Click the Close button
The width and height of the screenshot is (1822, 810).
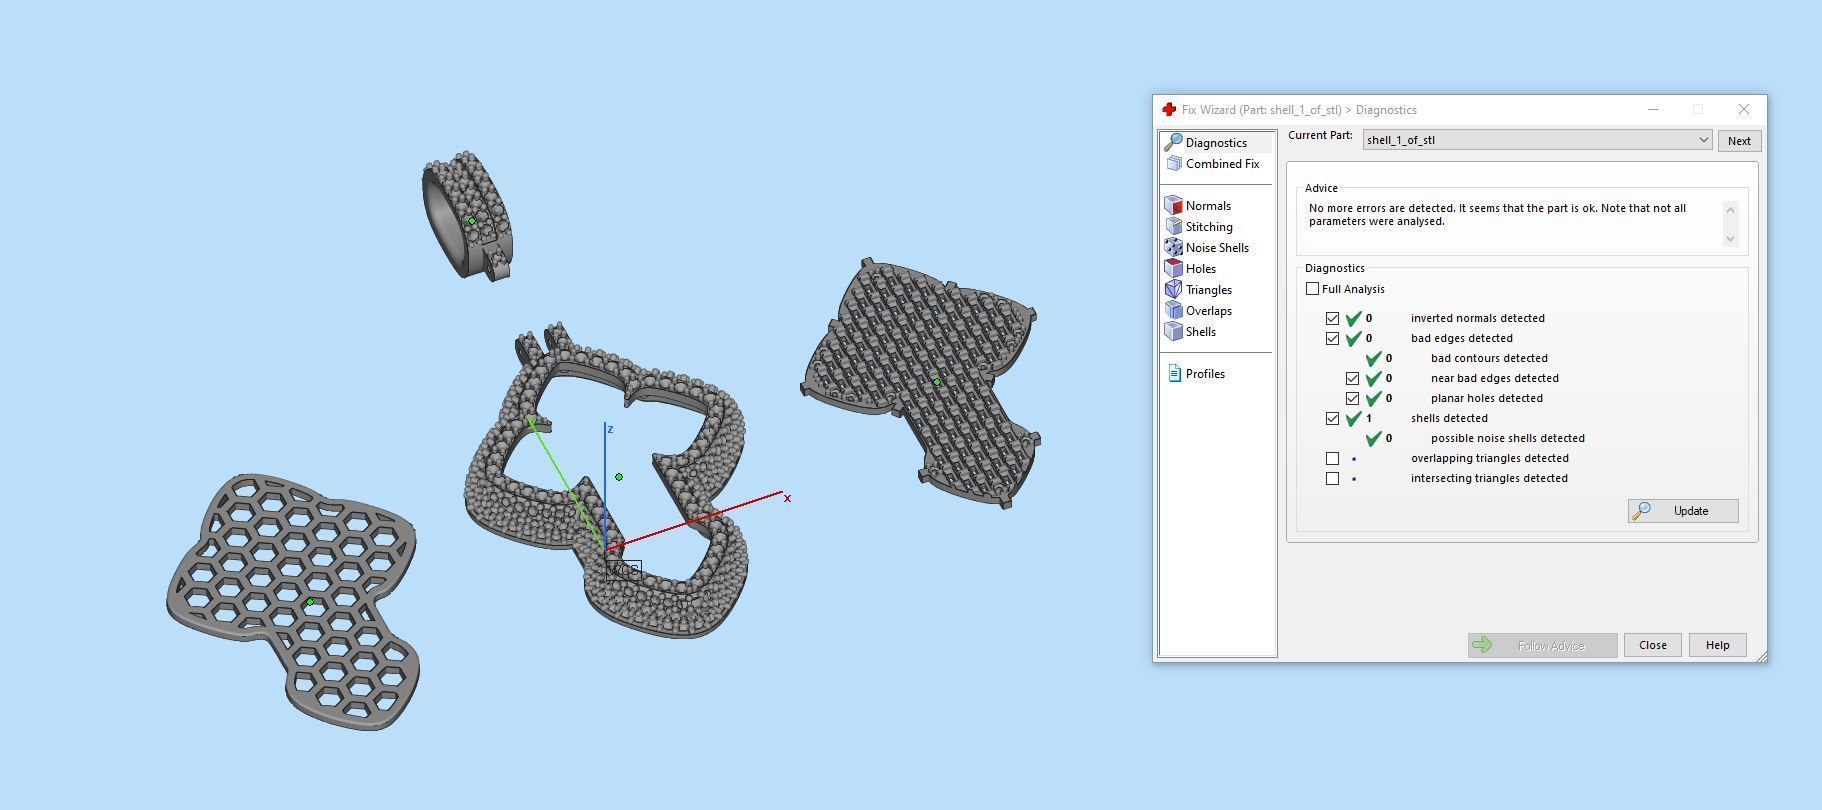coord(1652,645)
